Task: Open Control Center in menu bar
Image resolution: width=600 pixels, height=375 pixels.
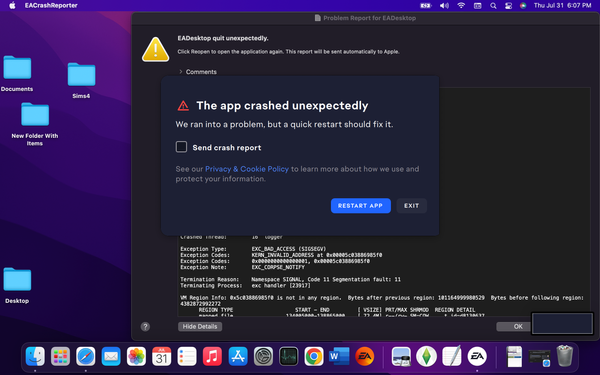Action: 508,5
